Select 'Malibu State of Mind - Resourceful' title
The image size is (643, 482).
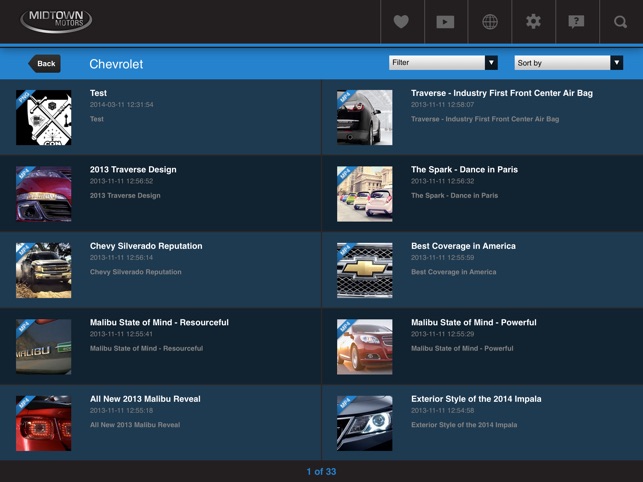pos(159,322)
